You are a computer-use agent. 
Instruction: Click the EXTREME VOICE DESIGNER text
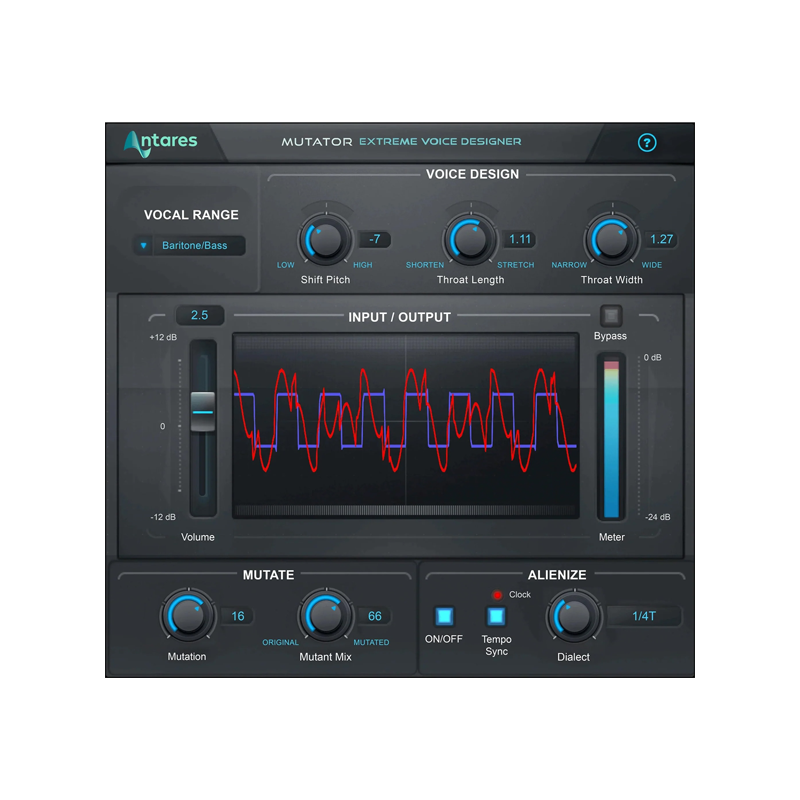point(440,141)
